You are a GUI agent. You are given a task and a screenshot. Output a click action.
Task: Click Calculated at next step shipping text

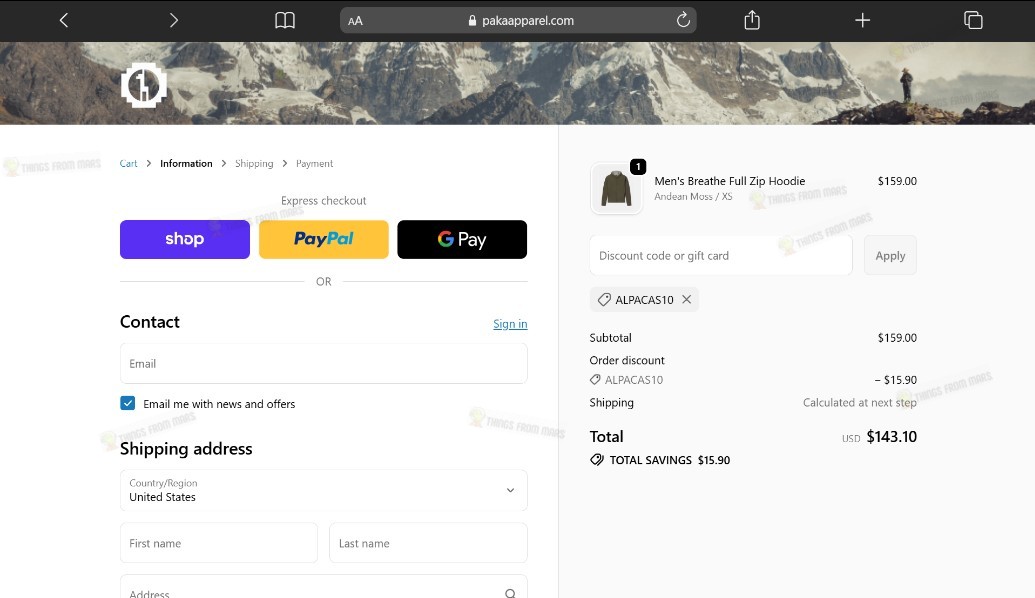859,403
